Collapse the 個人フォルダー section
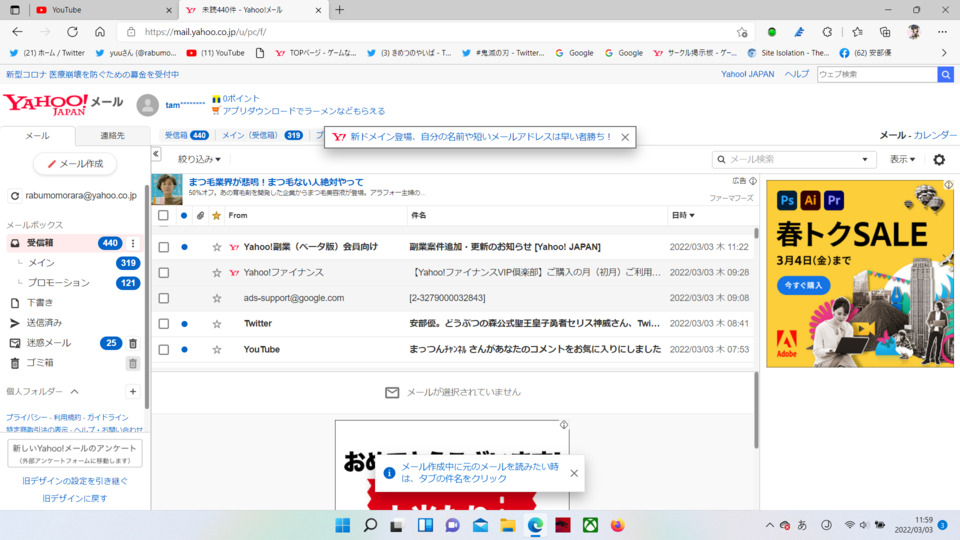Image resolution: width=960 pixels, height=540 pixels. coord(75,391)
